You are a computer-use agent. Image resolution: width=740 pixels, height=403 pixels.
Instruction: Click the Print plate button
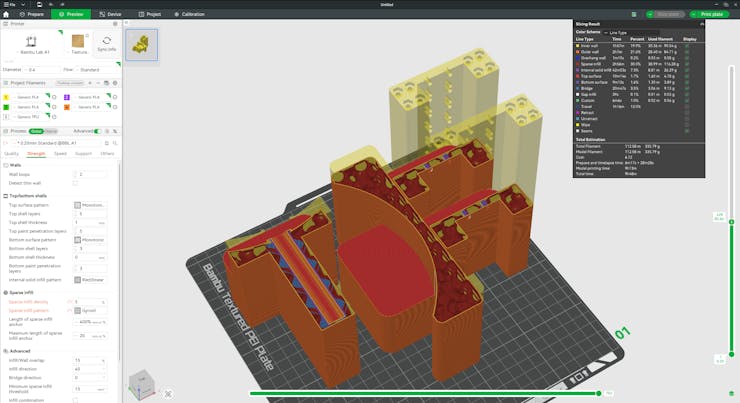click(711, 14)
